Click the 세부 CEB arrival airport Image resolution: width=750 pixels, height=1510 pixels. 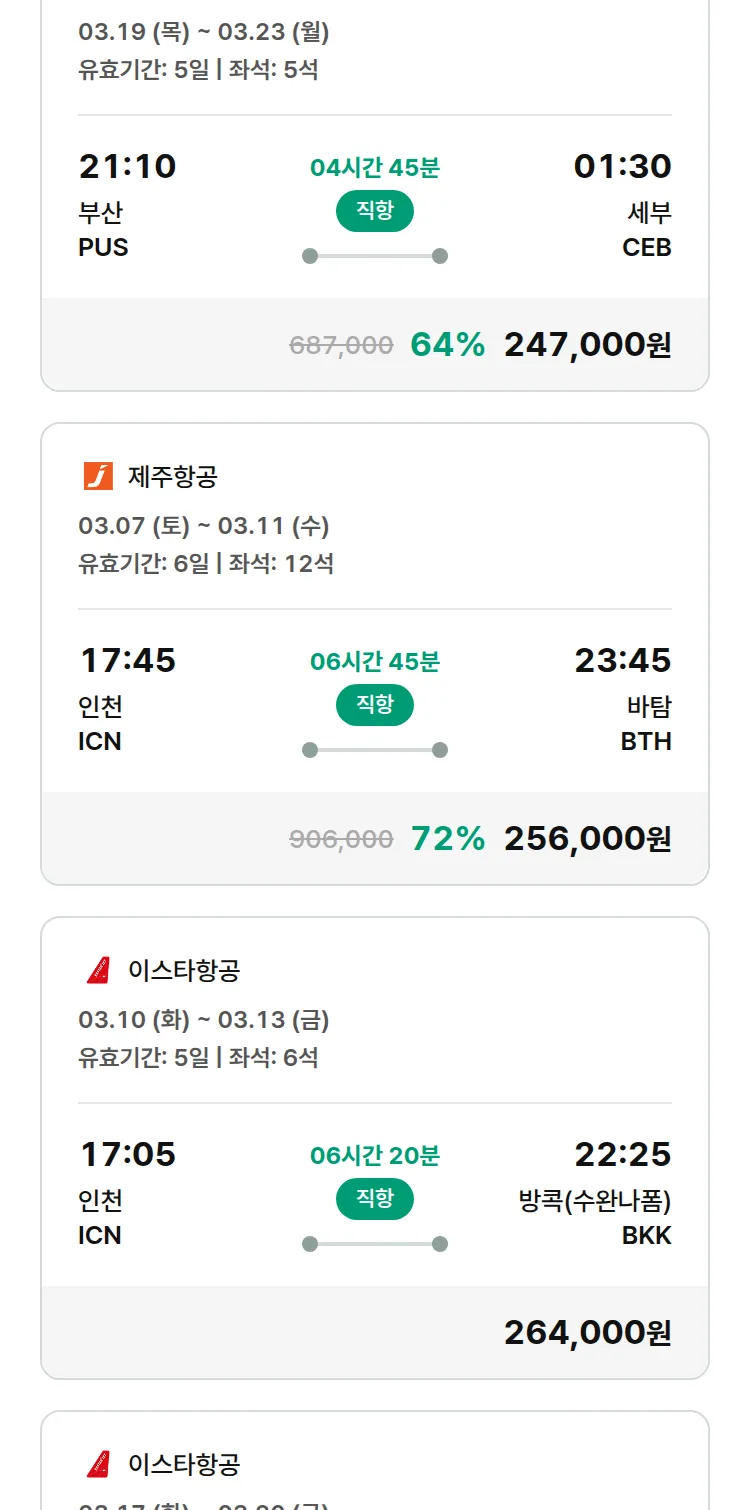[x=648, y=230]
